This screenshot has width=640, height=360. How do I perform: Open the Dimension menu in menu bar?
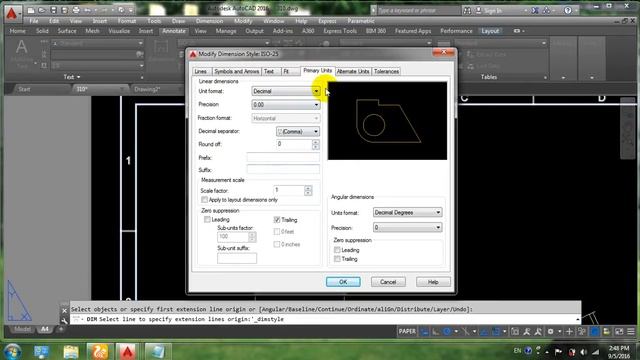[209, 21]
